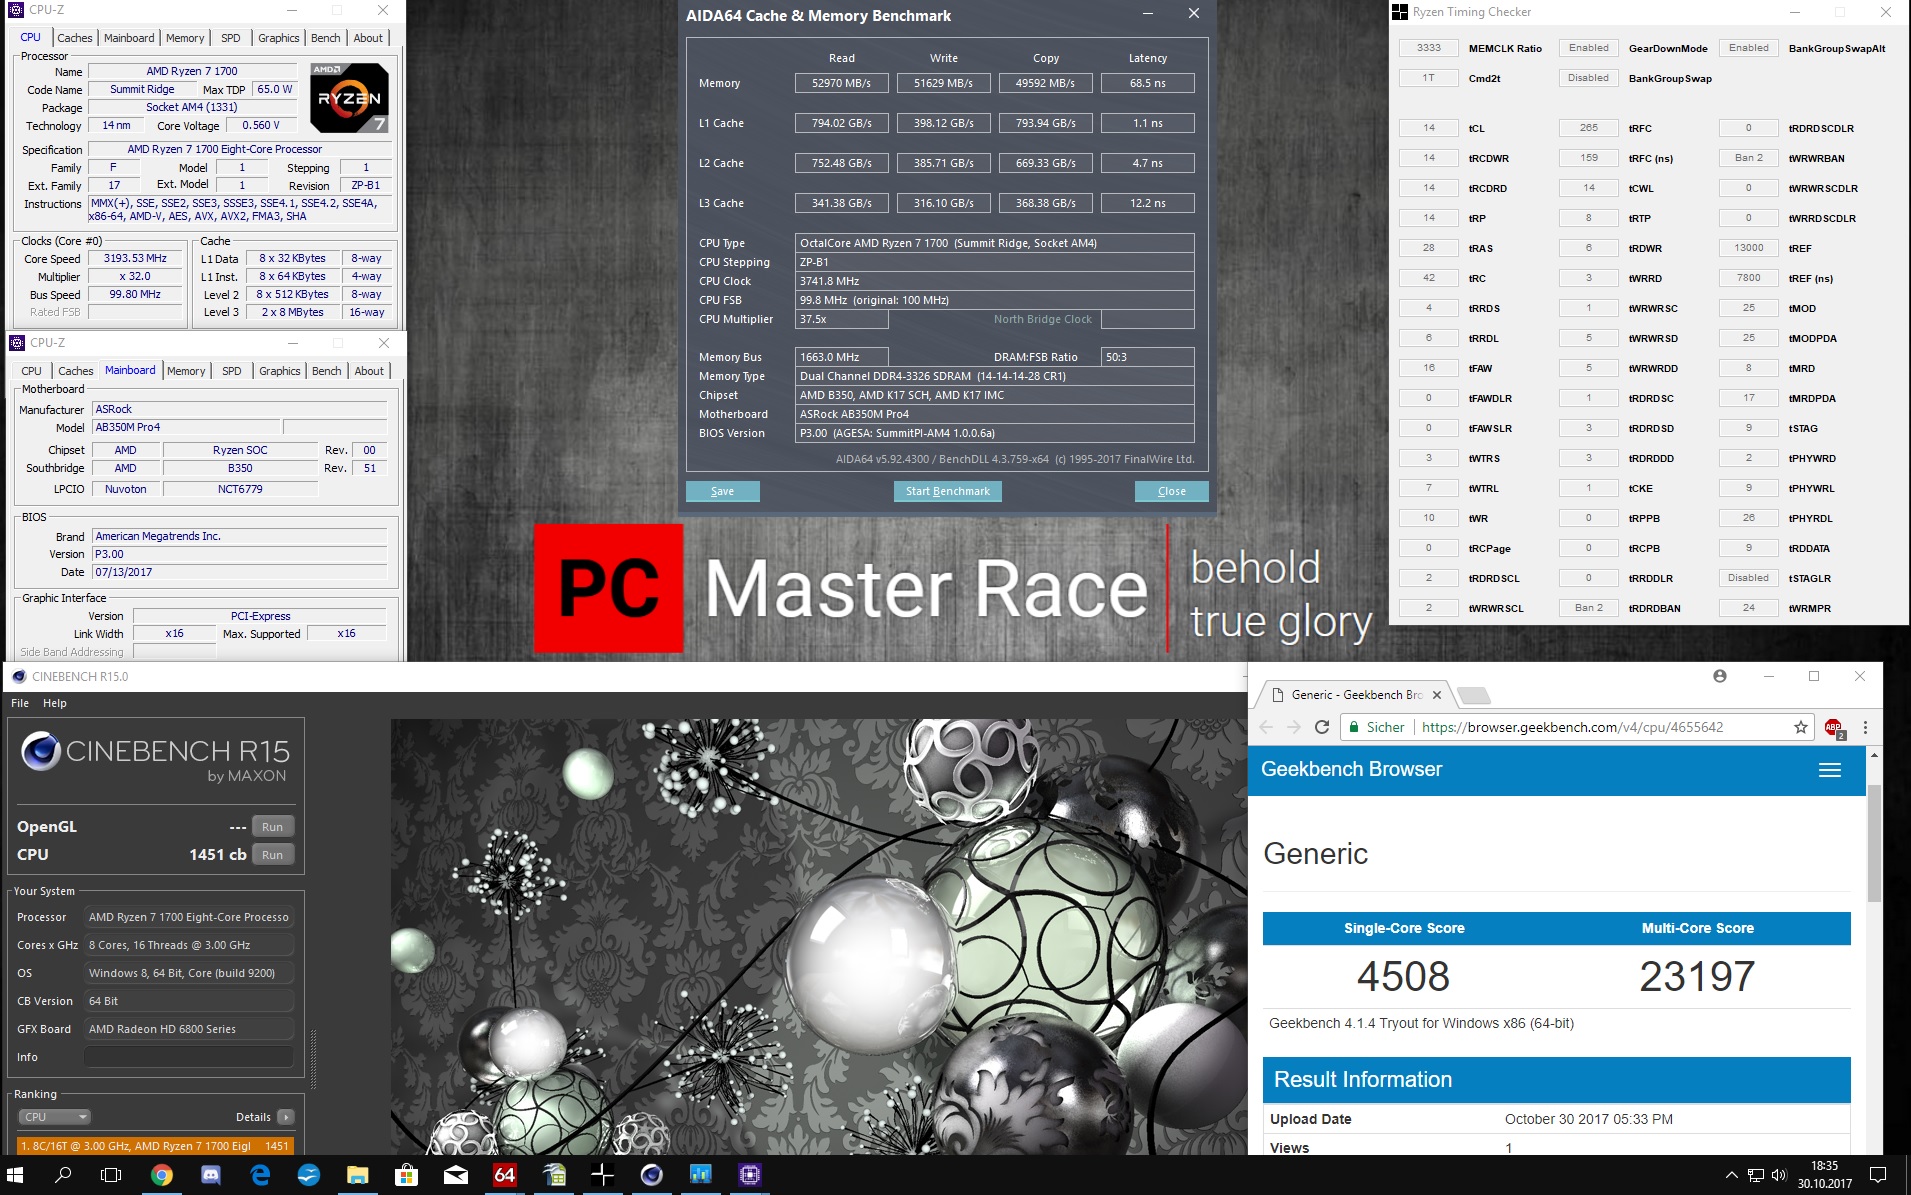The image size is (1911, 1195).
Task: Click the Memory Read 52970 MB/s value
Action: tap(842, 83)
